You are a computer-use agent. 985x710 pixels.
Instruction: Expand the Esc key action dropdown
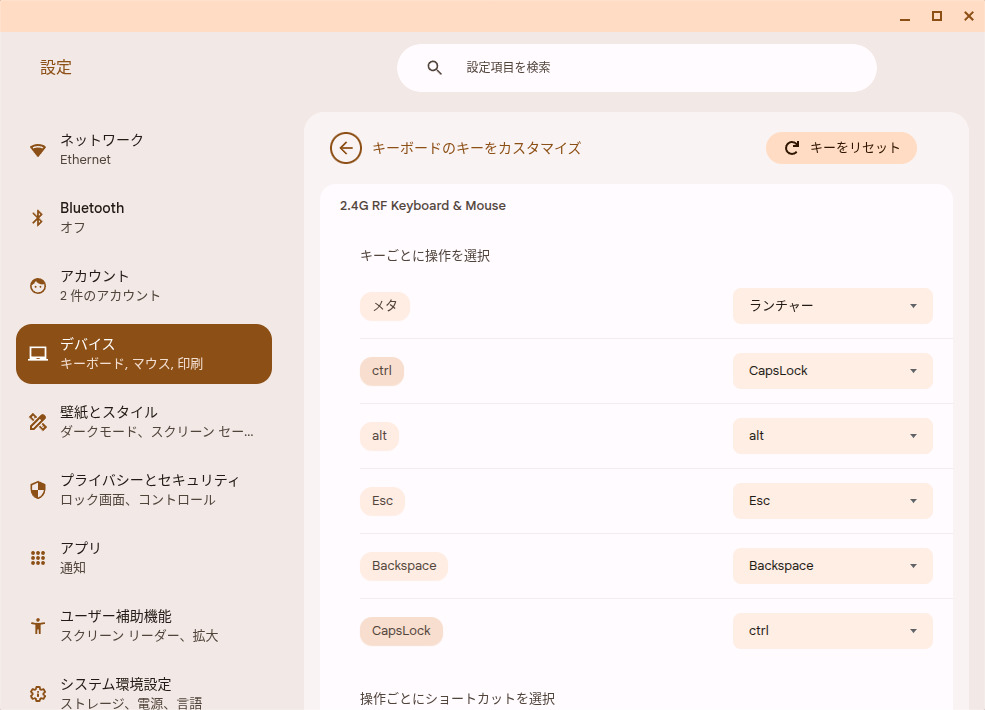[832, 501]
